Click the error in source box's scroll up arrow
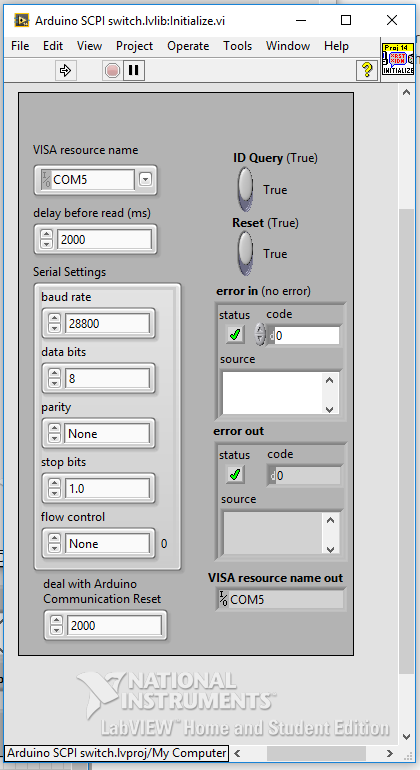The width and height of the screenshot is (420, 770). click(330, 380)
